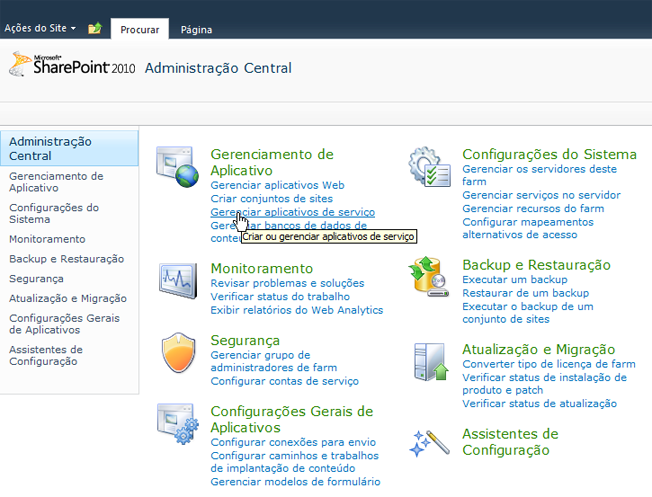Open Configurar mapeamentos alternativos de acesso link

tap(528, 228)
